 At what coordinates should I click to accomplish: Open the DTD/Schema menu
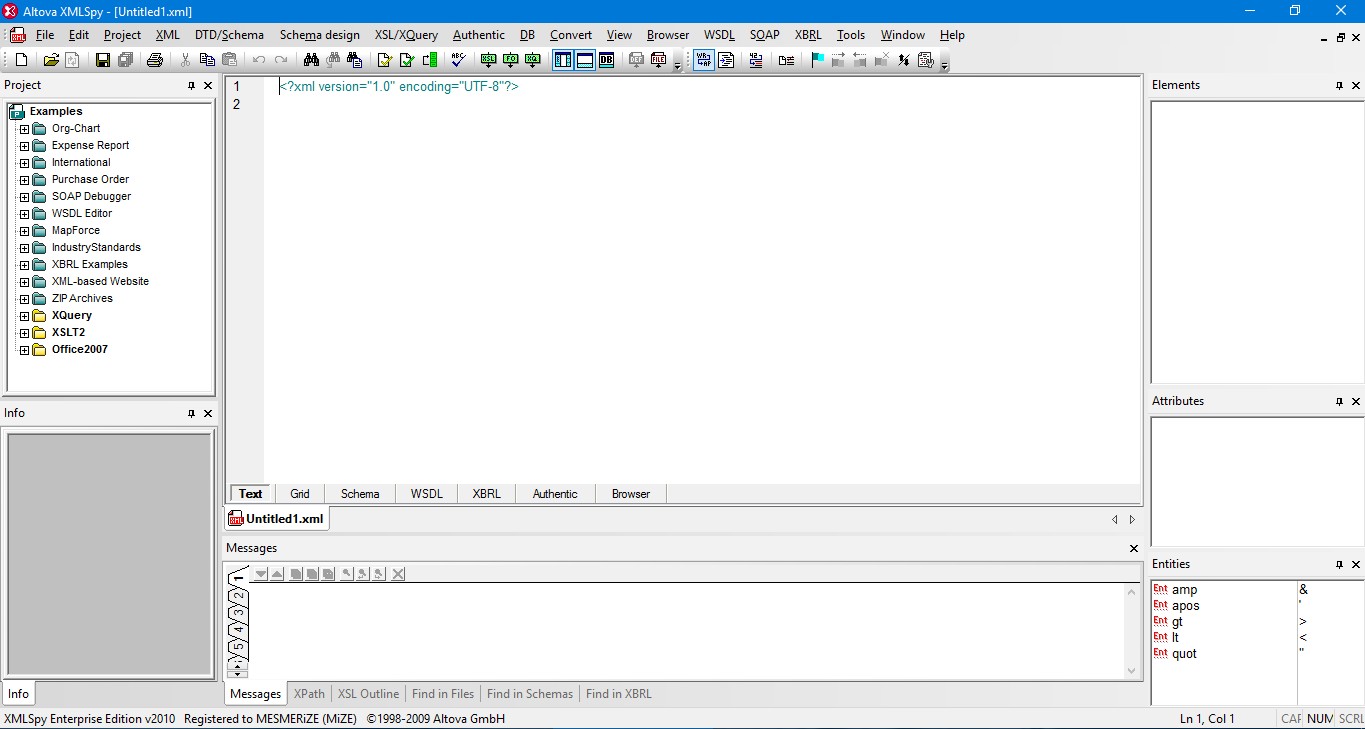point(229,35)
